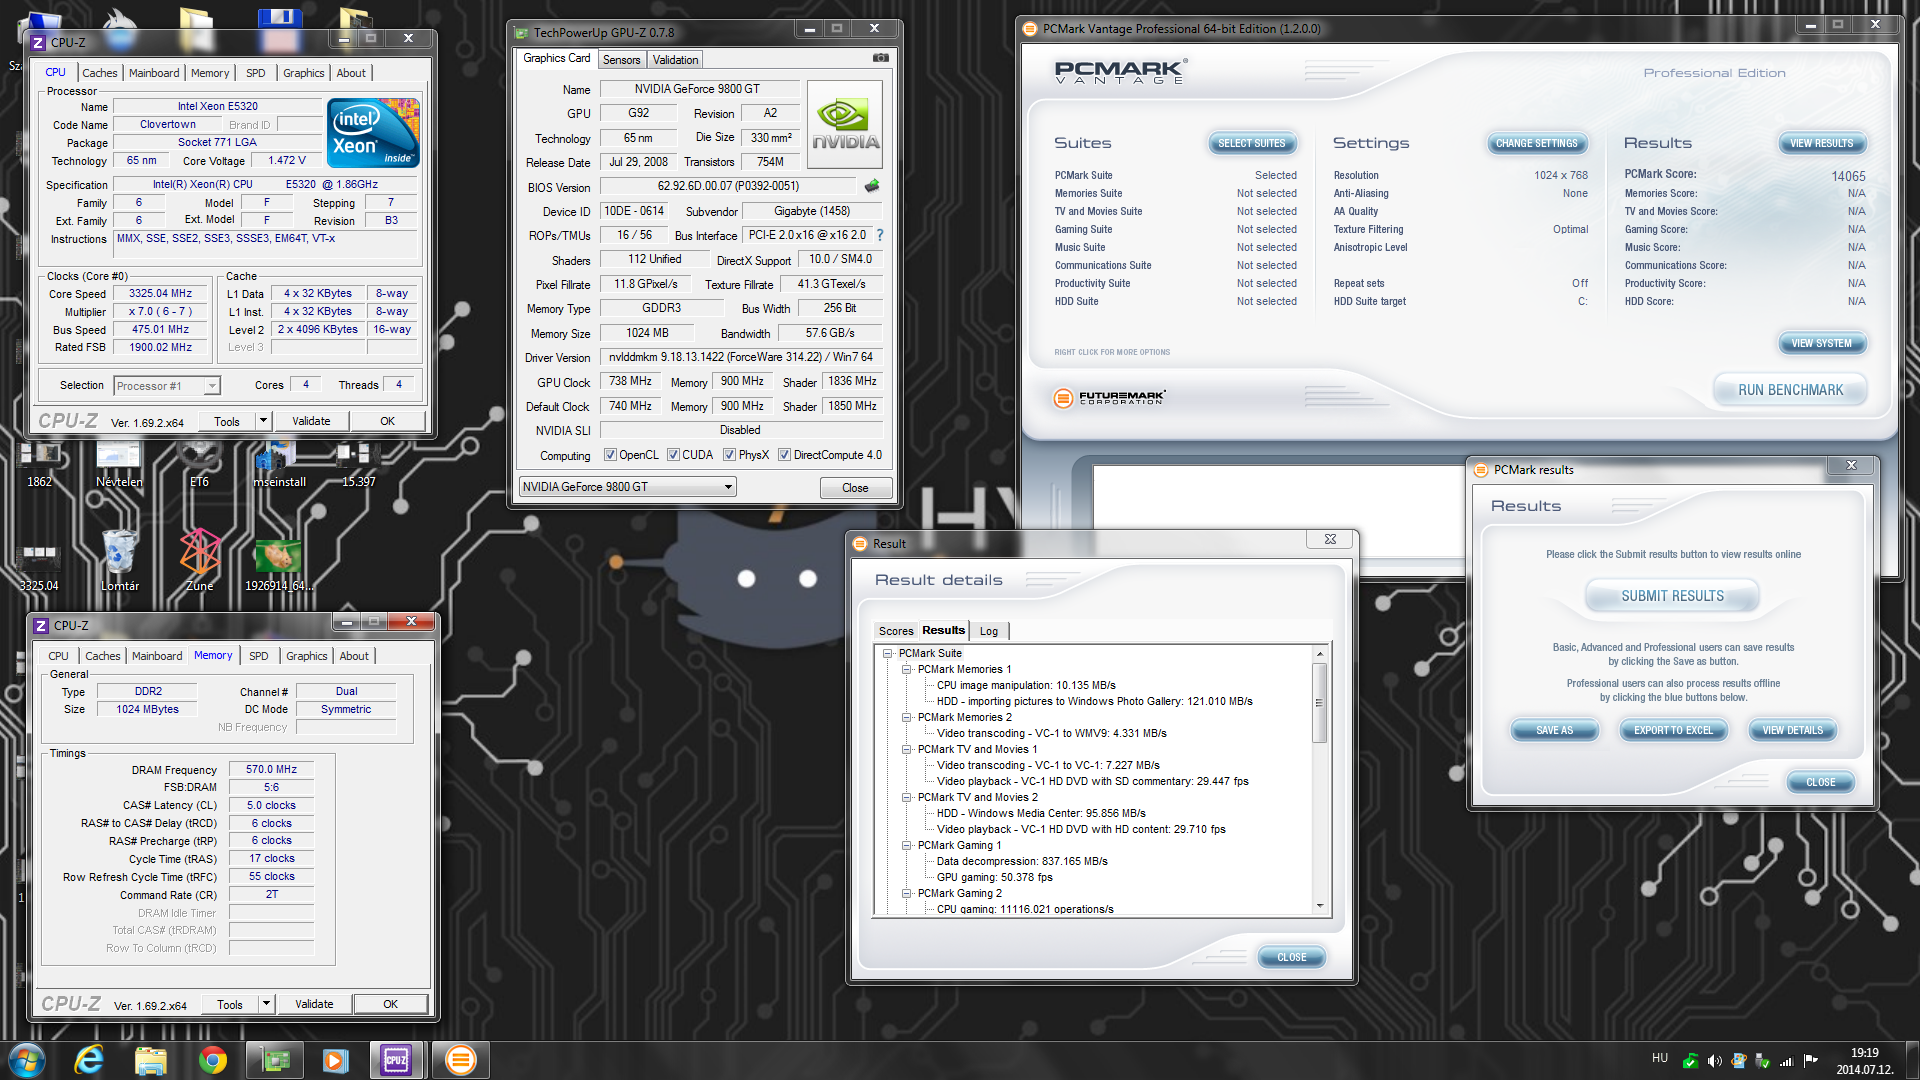Click the safely remove hardware USB tray icon
Screen dimensions: 1920x1080
pyautogui.click(x=1762, y=1060)
